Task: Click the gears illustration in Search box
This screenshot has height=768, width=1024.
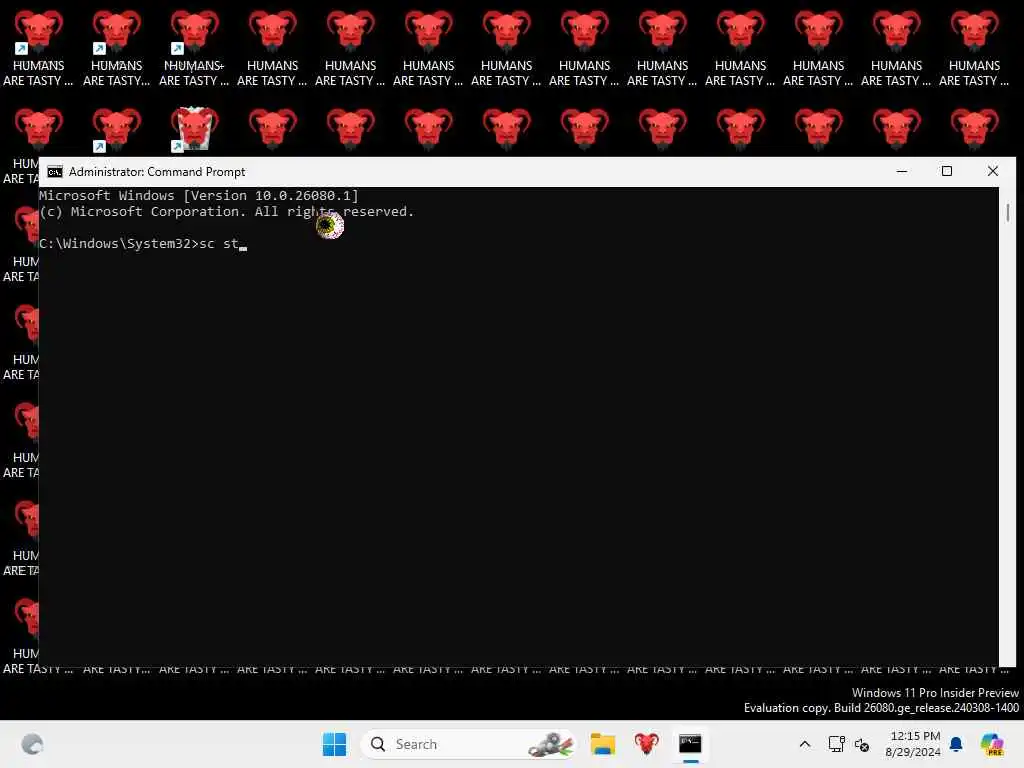Action: tap(551, 744)
